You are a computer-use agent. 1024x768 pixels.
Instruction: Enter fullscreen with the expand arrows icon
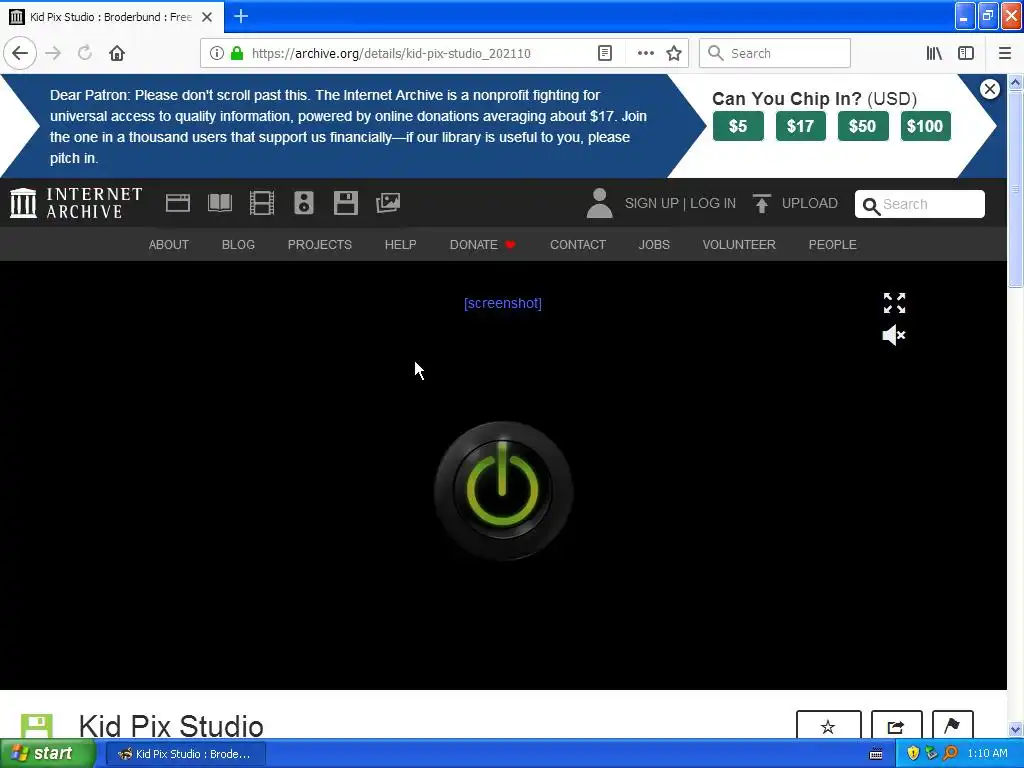894,303
